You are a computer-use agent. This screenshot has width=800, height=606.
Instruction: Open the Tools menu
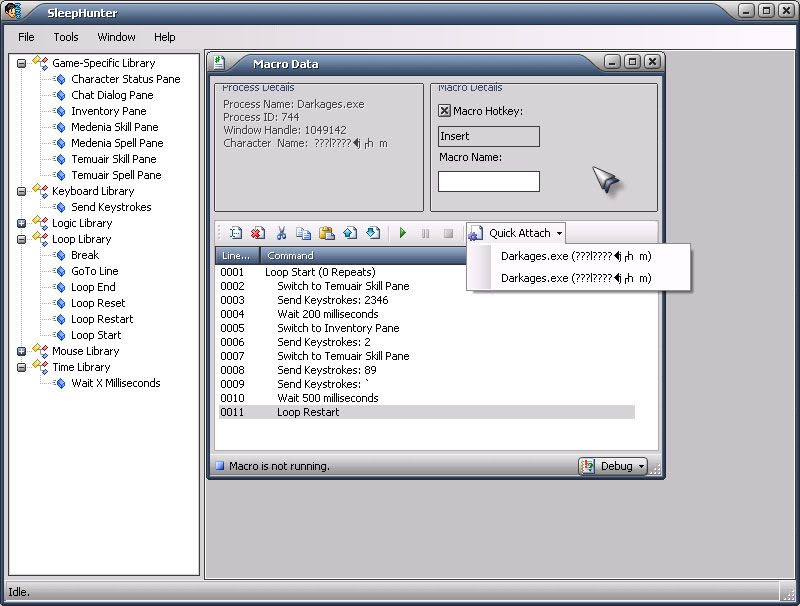tap(66, 37)
